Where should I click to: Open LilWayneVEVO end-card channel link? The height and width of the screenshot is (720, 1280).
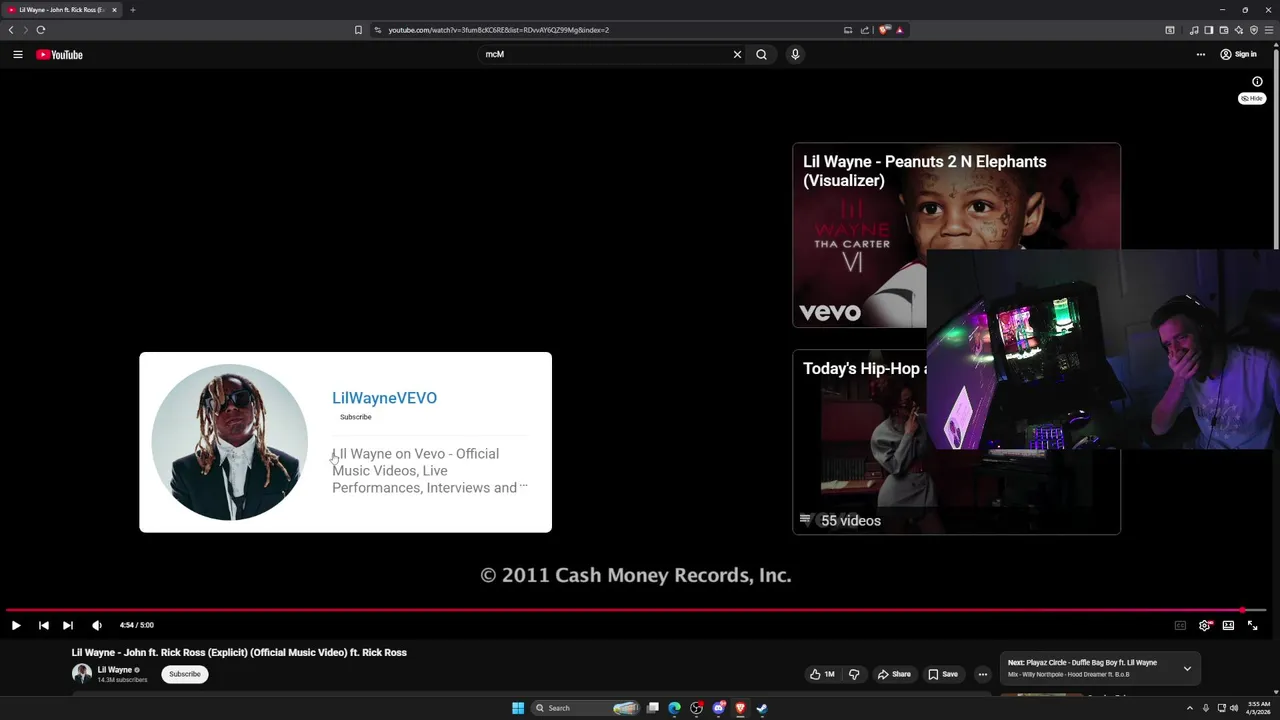coord(384,398)
